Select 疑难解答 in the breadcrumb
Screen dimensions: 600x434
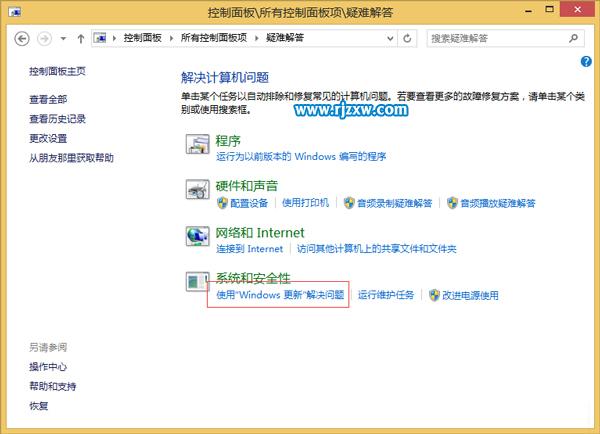click(285, 38)
